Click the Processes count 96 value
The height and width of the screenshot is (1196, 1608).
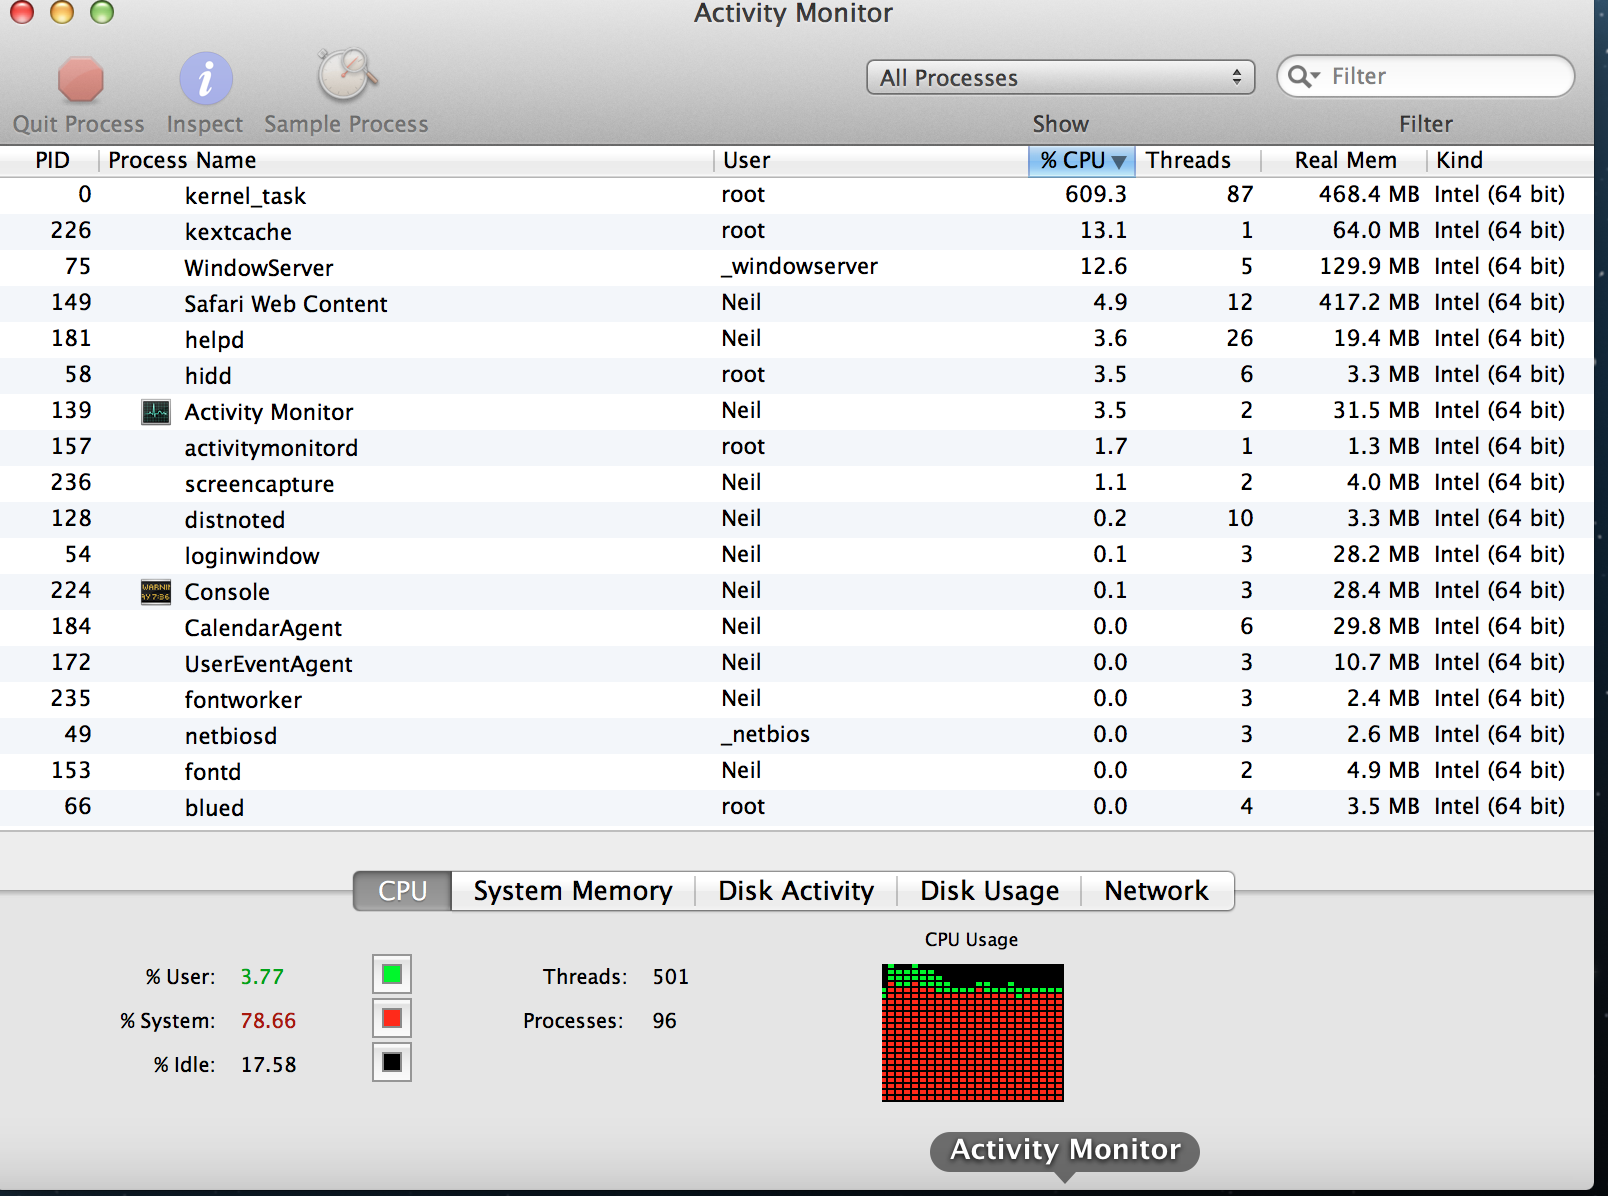(665, 1020)
